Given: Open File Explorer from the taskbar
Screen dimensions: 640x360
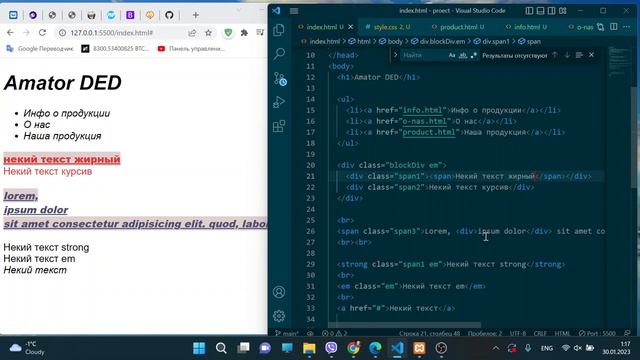Looking at the screenshot, I should click(309, 348).
